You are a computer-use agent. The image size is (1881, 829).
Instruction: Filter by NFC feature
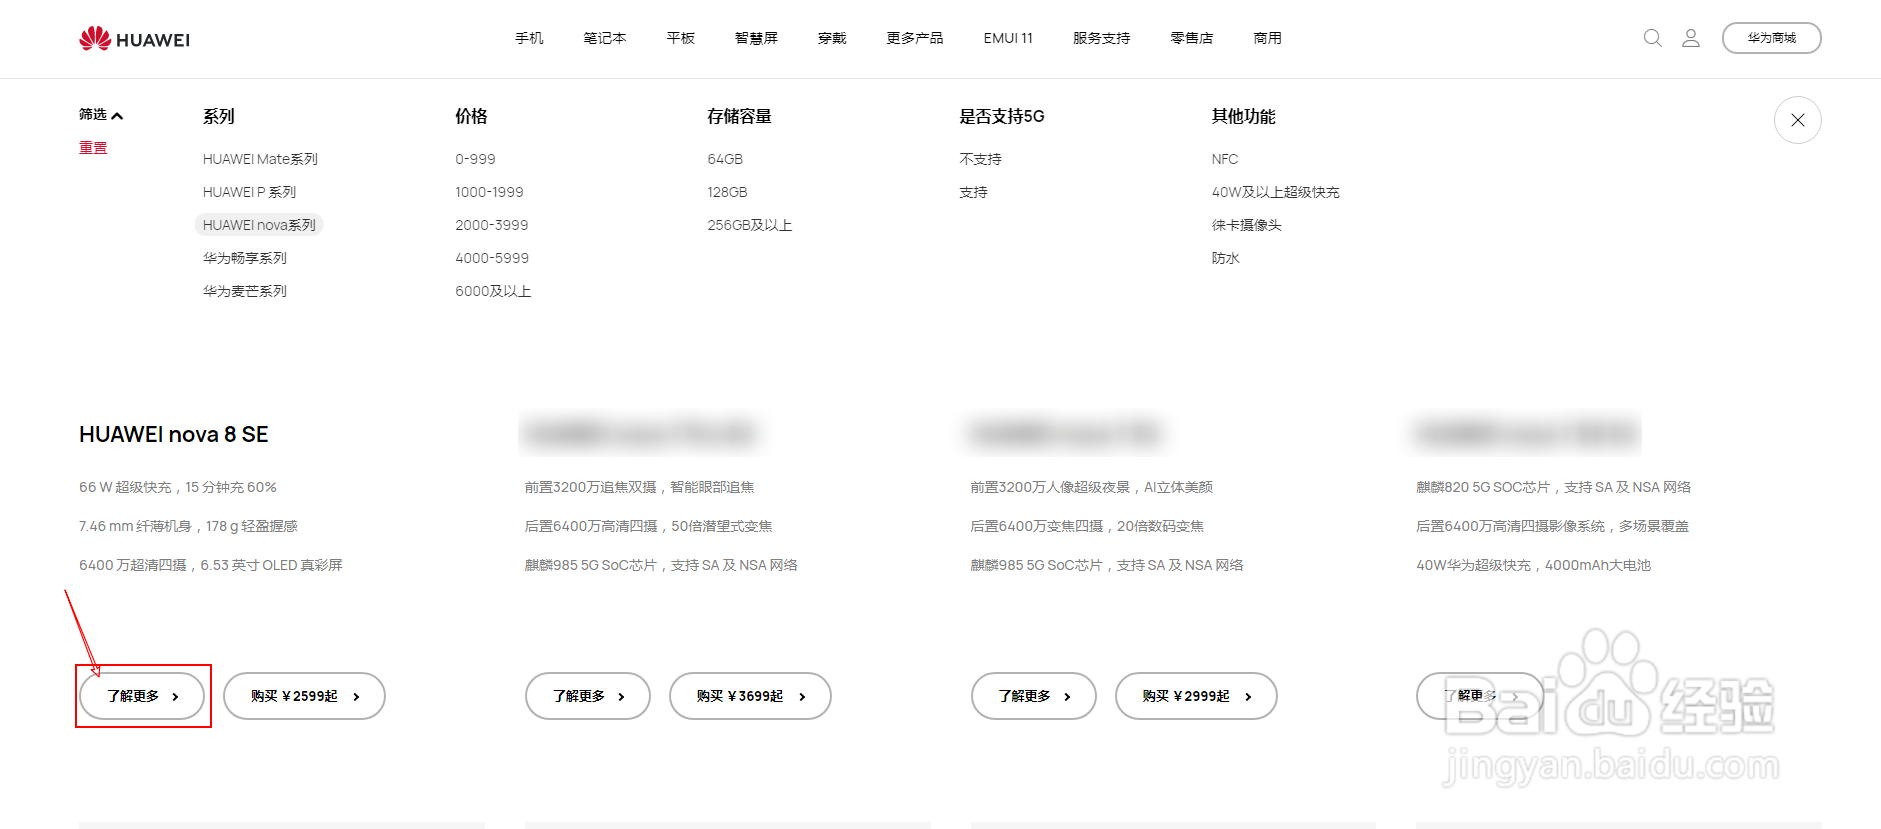pos(1225,159)
